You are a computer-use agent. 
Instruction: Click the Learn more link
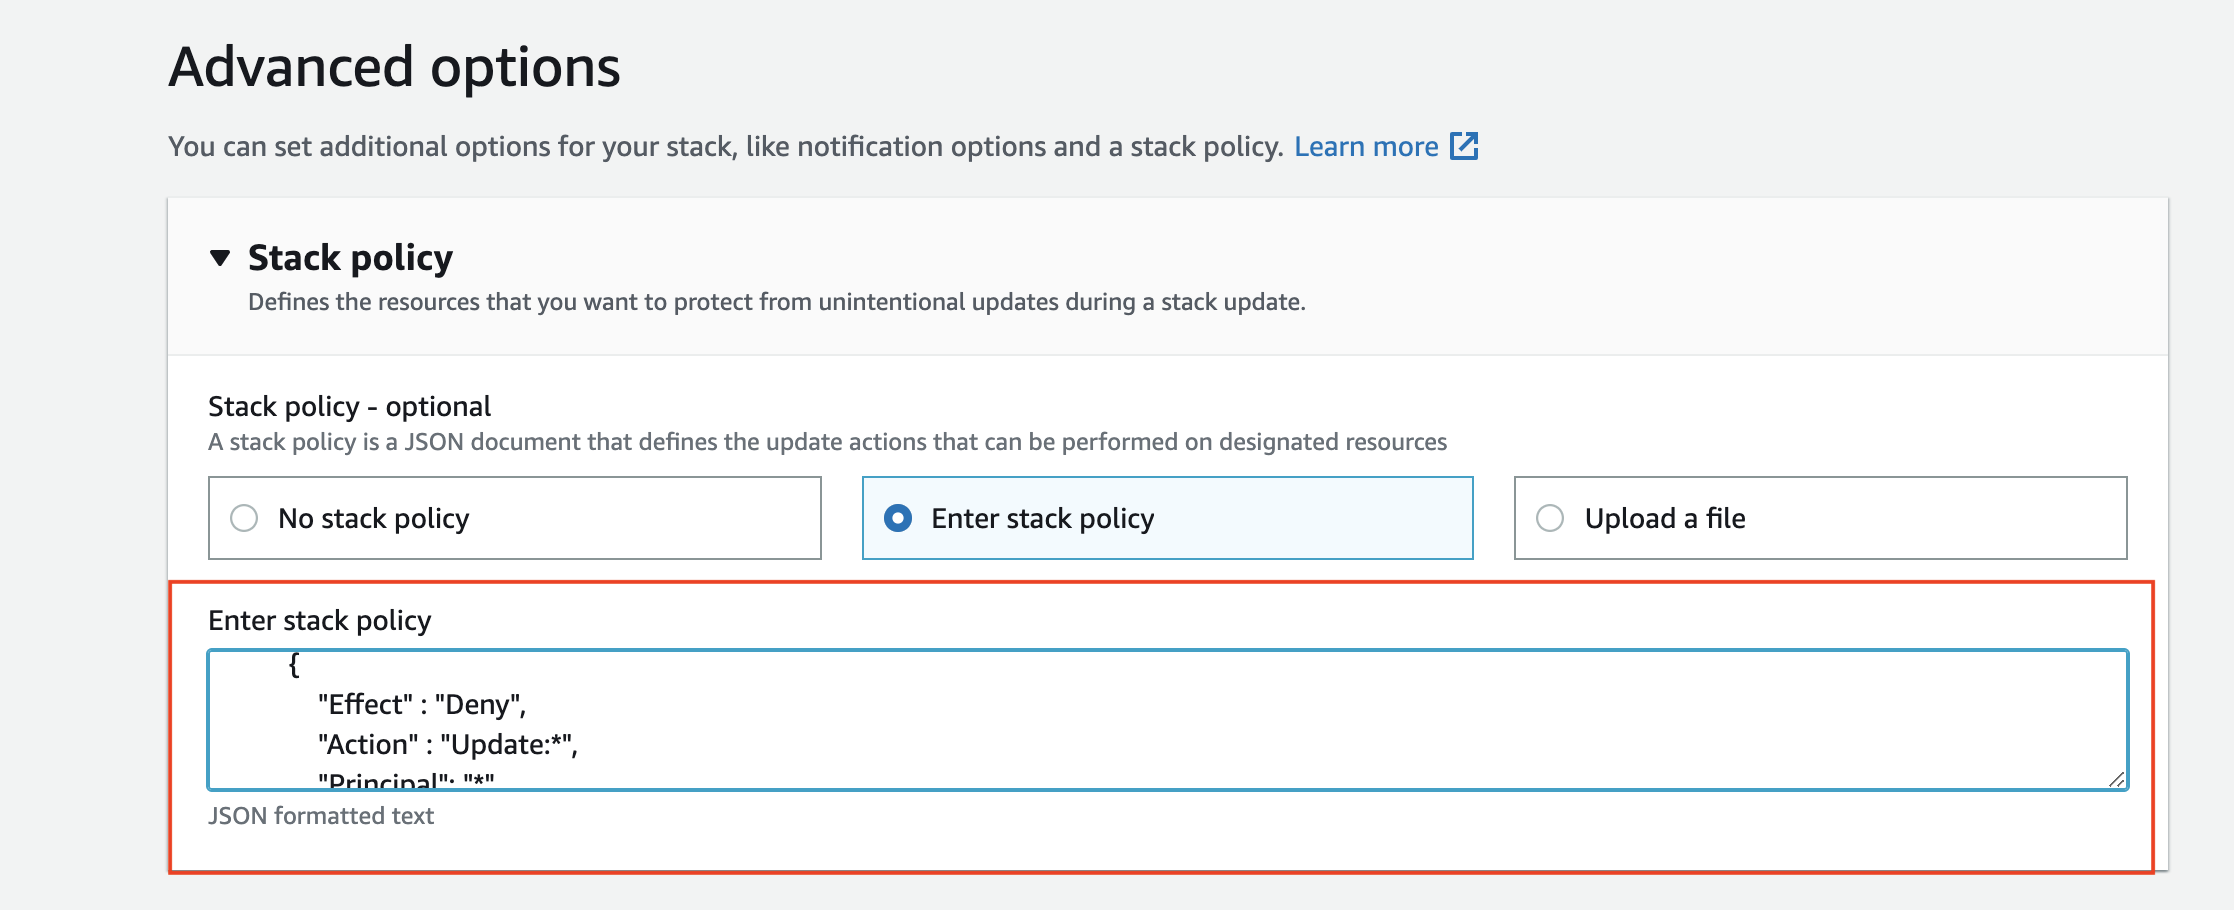(1366, 146)
